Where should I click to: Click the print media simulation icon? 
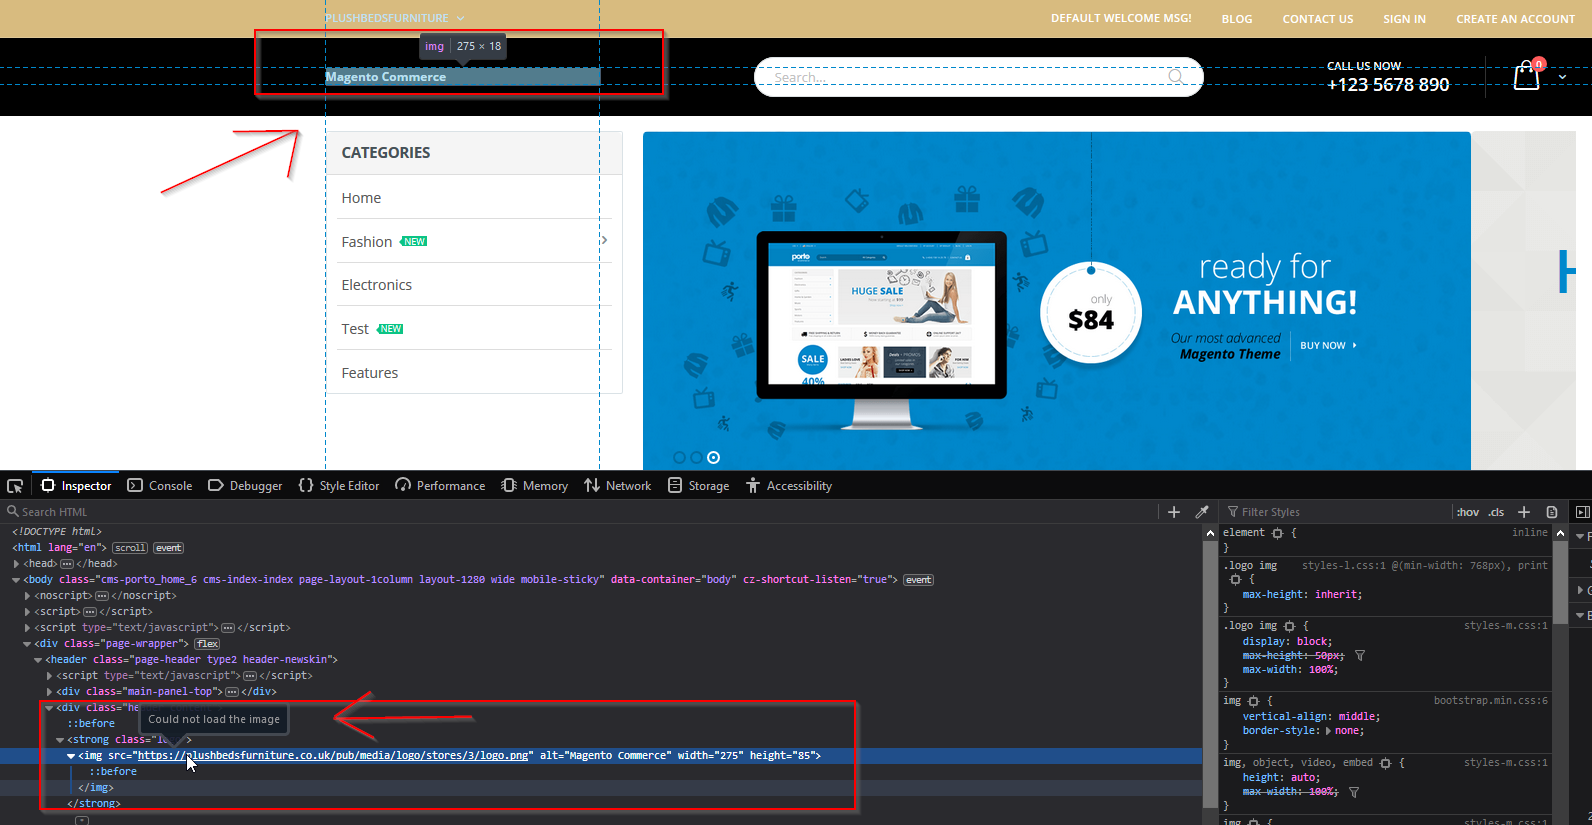click(1552, 512)
